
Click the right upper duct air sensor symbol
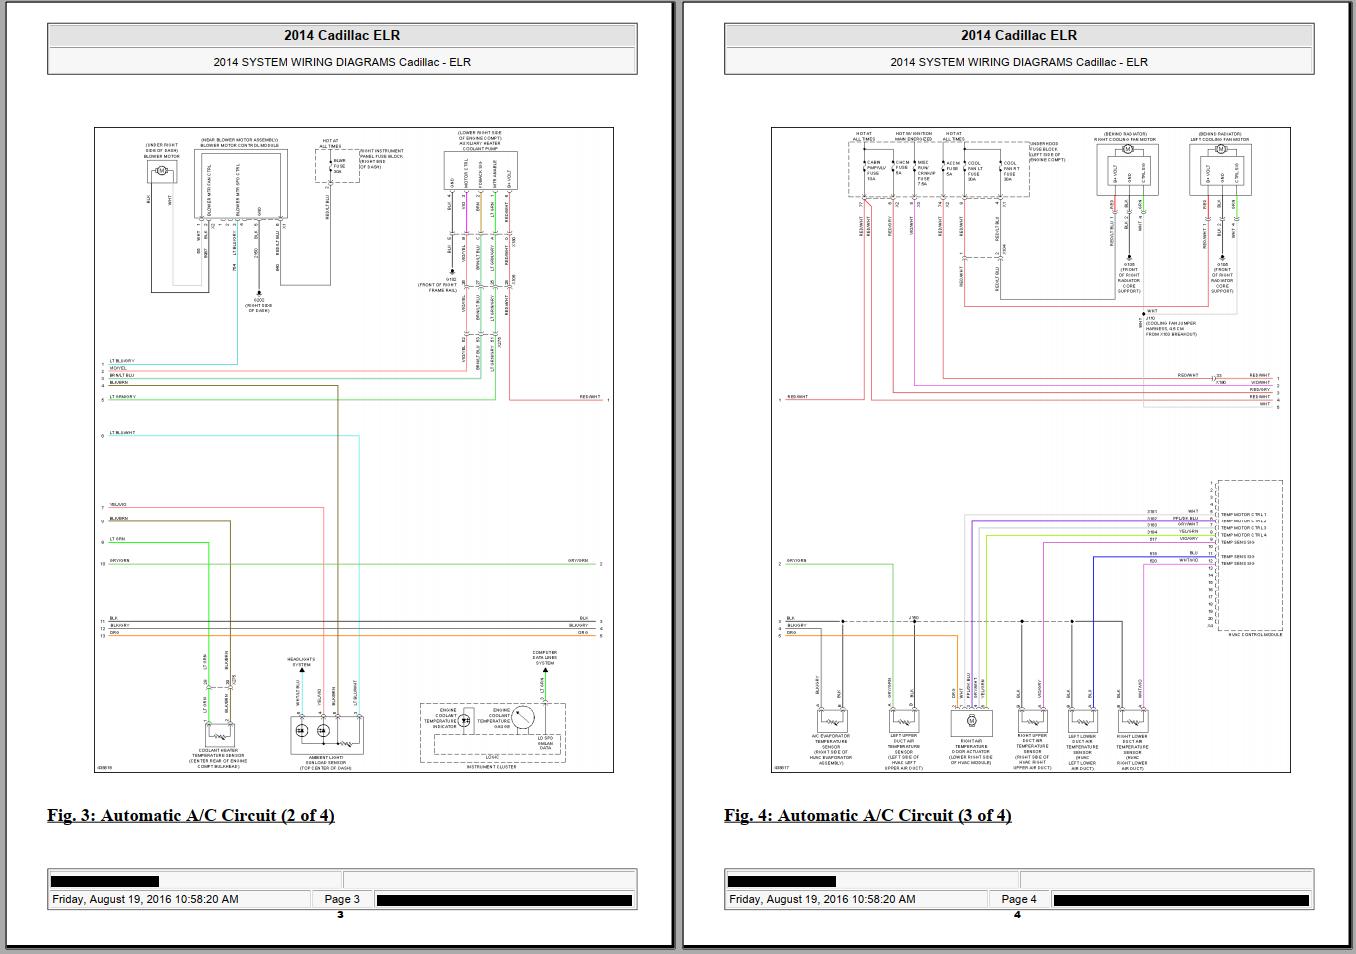pyautogui.click(x=1033, y=720)
